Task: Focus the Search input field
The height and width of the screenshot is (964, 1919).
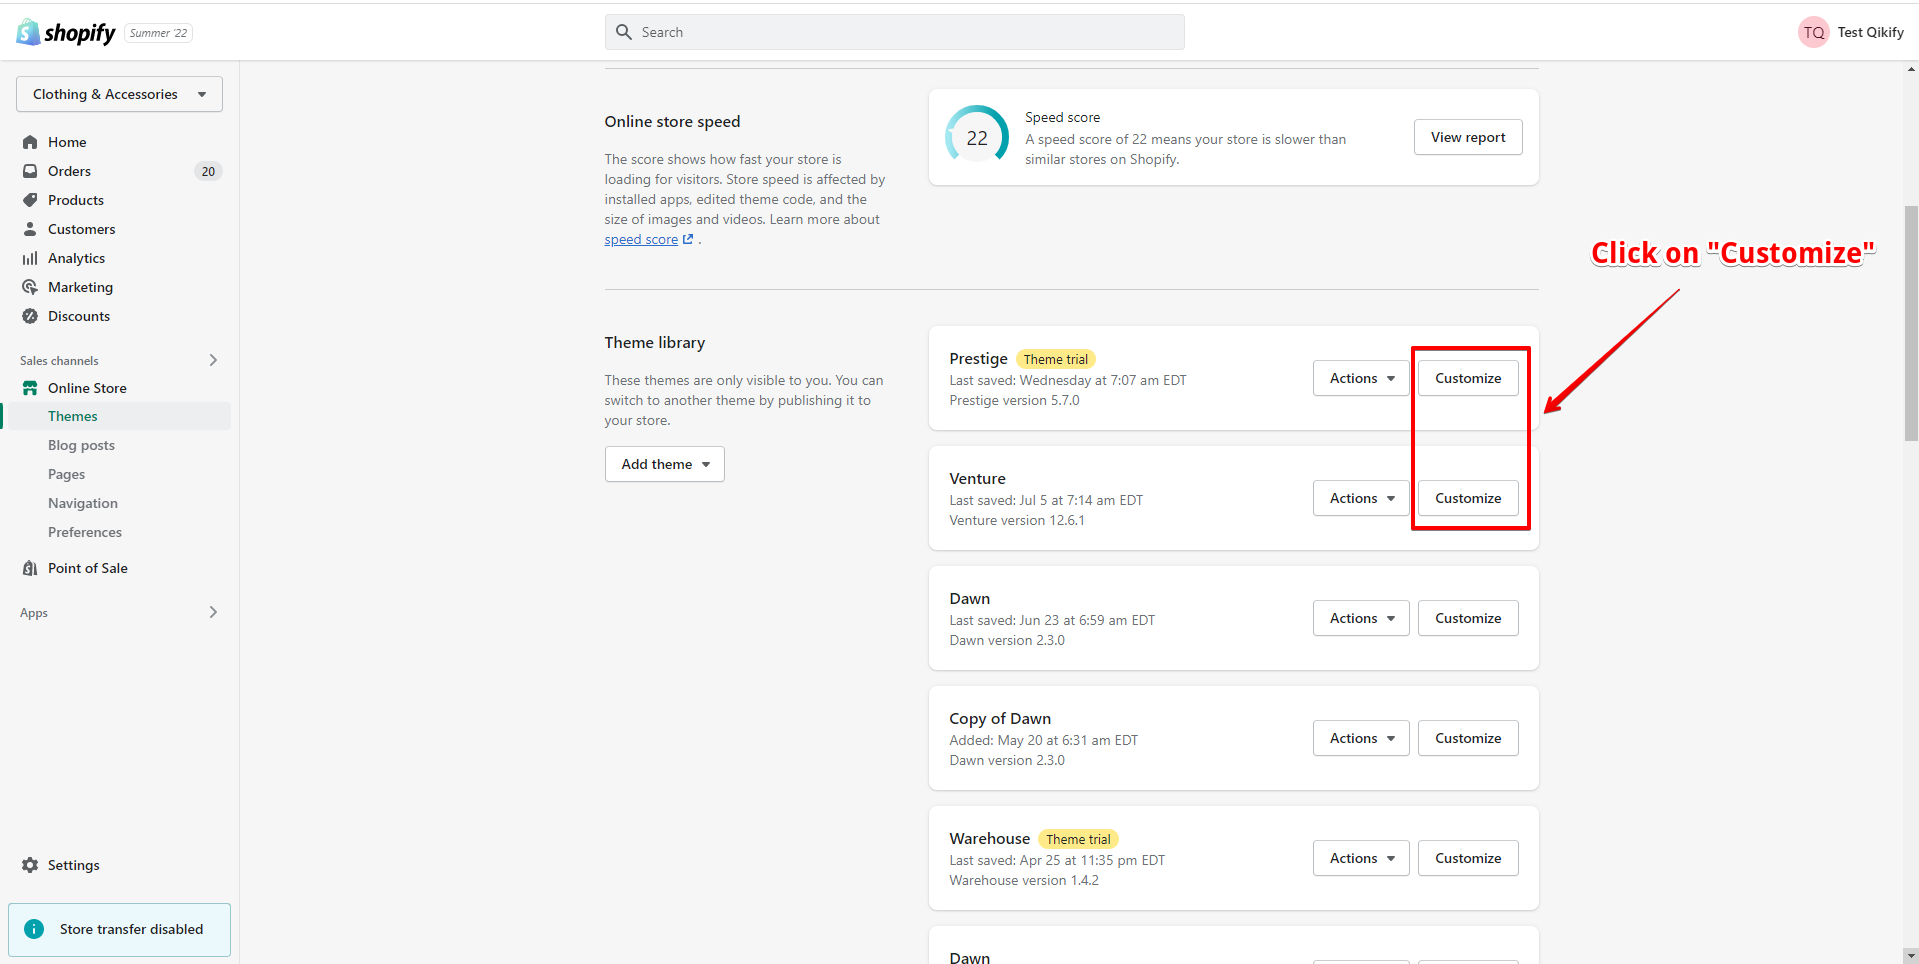Action: [x=895, y=32]
